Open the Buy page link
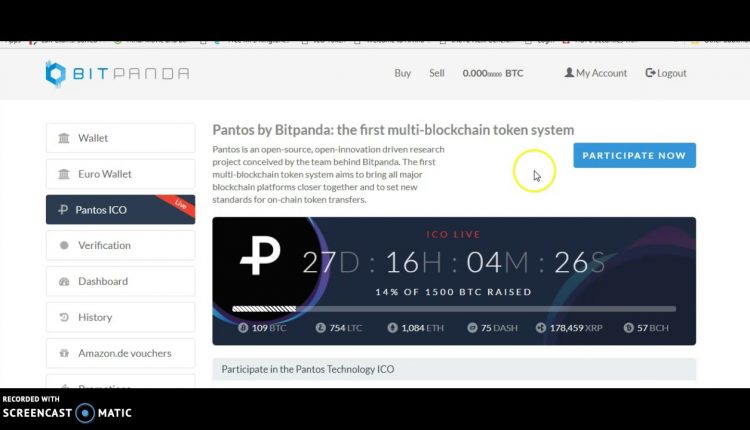Screen dimensions: 750x430 tap(402, 73)
